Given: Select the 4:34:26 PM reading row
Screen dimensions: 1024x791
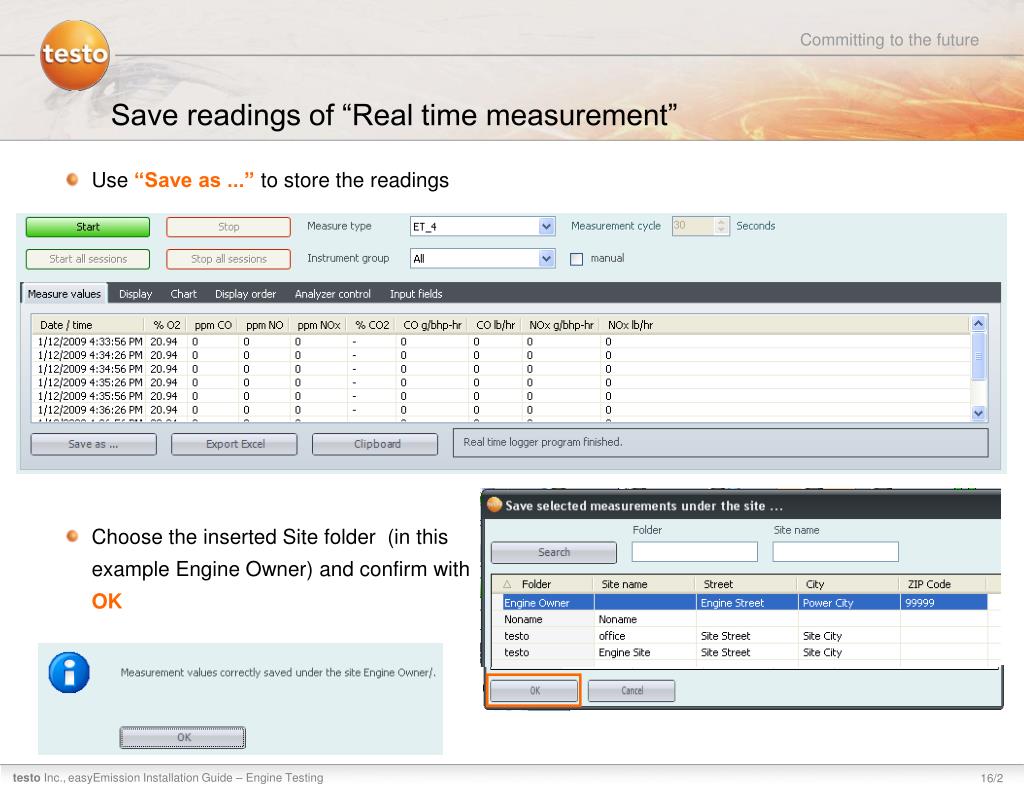Looking at the screenshot, I should 501,355.
